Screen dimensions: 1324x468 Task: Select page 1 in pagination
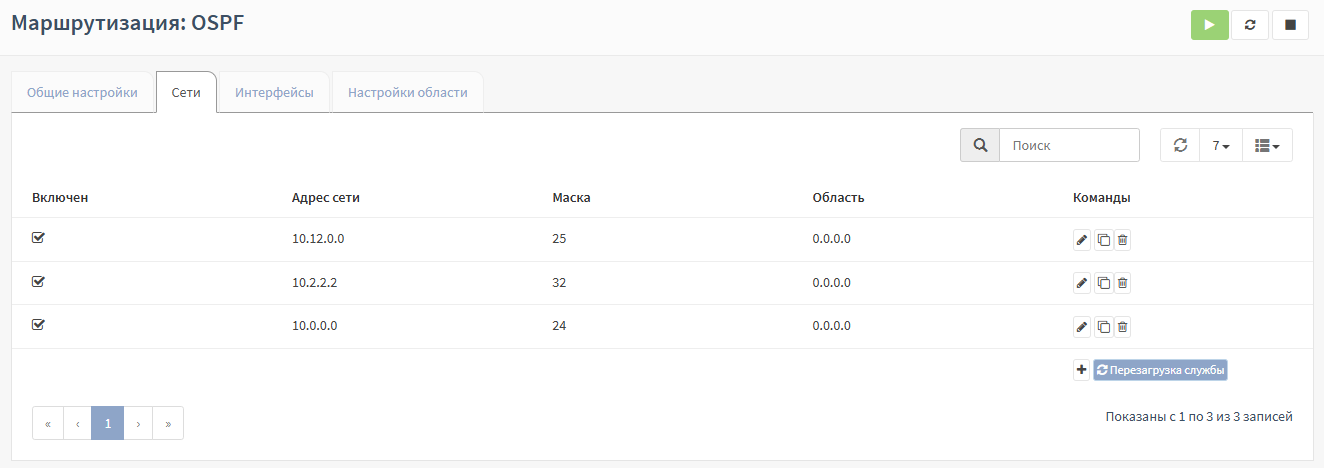107,423
